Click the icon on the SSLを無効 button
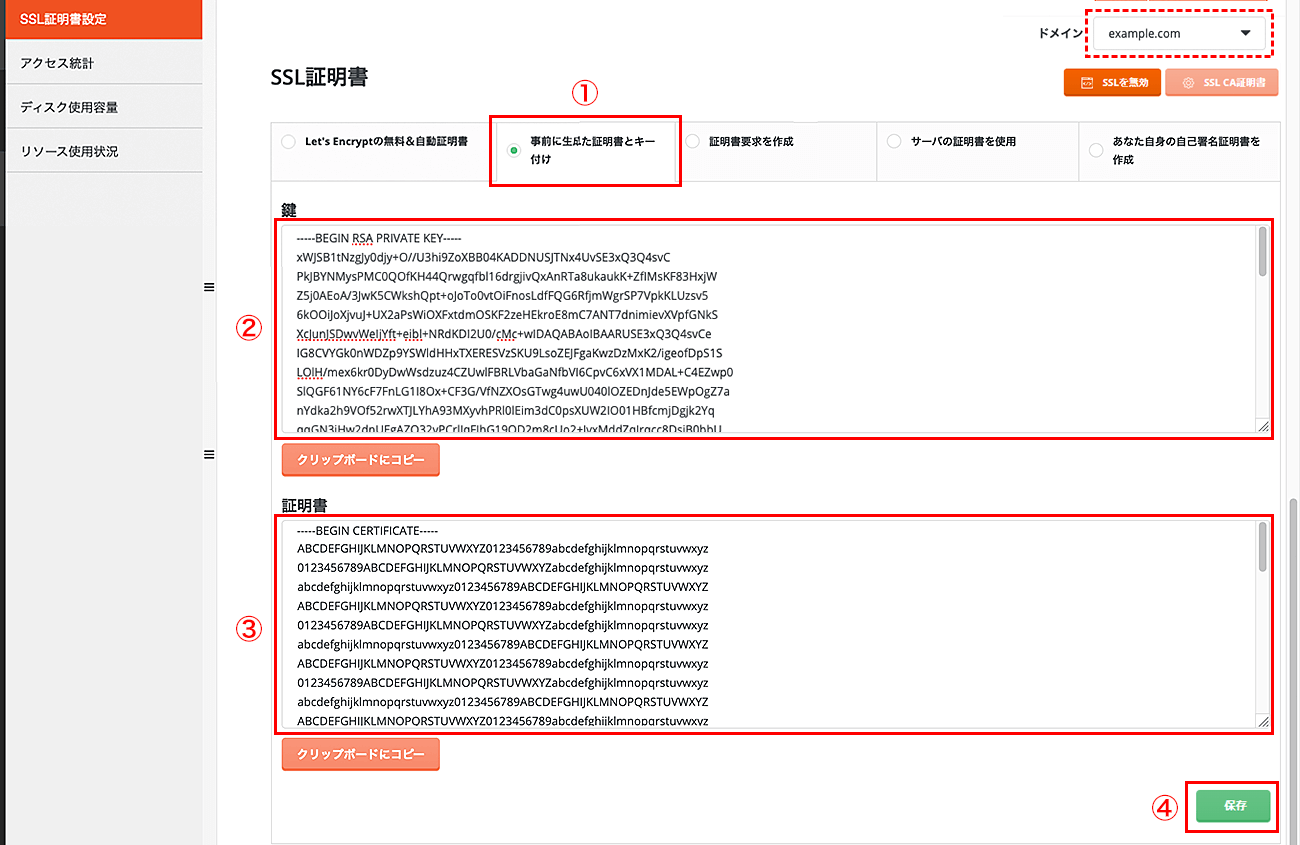1300x845 pixels. pyautogui.click(x=1087, y=83)
